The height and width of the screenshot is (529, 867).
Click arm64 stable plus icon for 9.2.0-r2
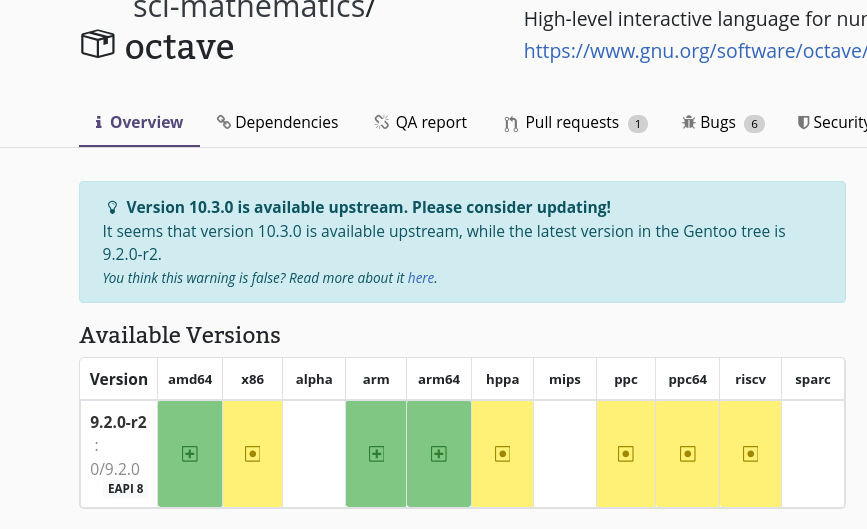(x=438, y=454)
